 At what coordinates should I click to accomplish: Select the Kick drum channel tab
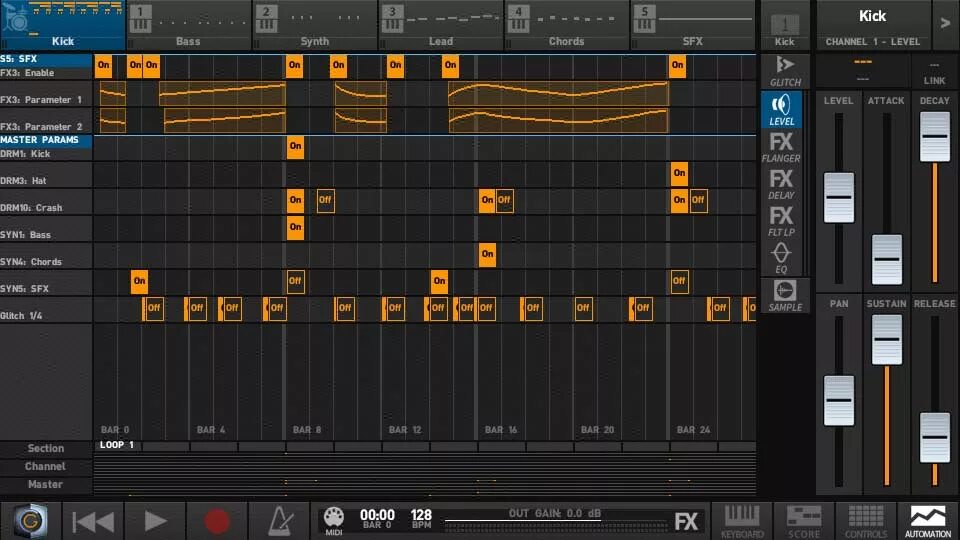(x=63, y=25)
